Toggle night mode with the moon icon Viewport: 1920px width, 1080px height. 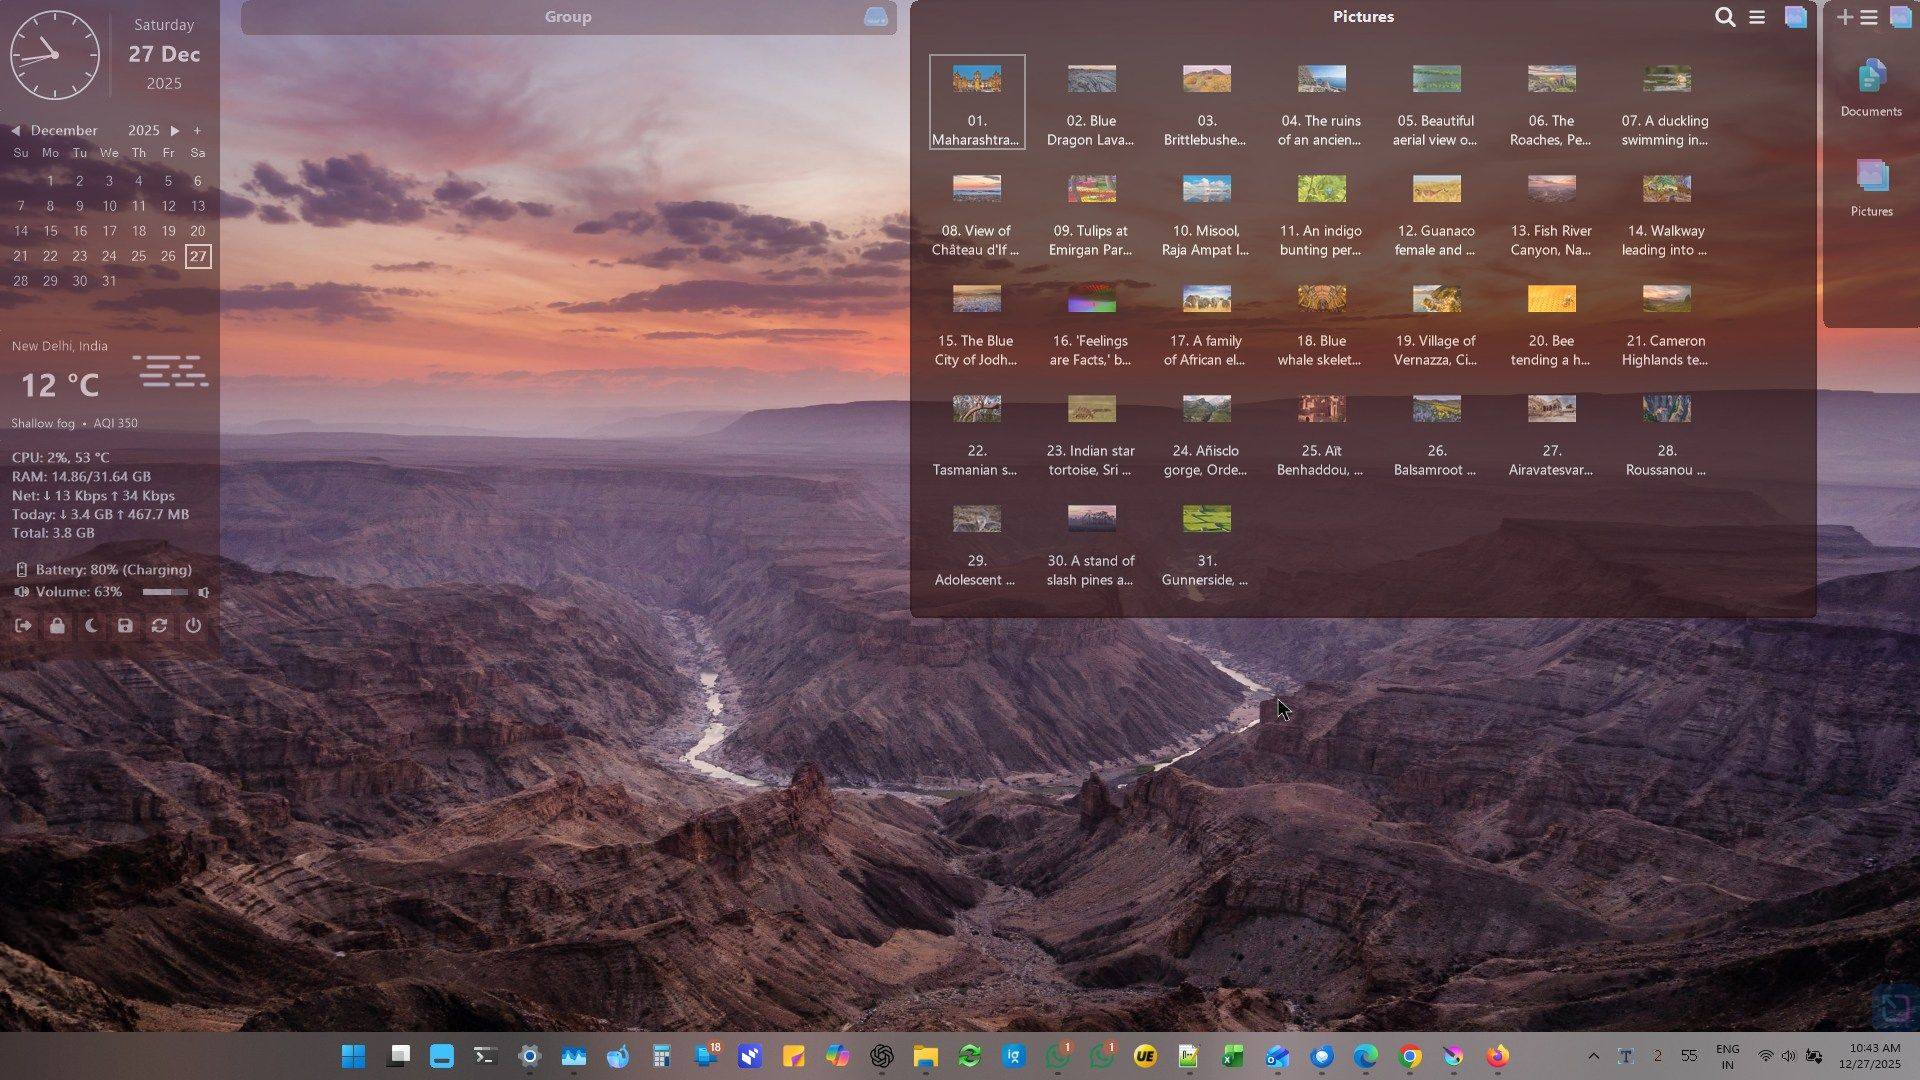(91, 626)
